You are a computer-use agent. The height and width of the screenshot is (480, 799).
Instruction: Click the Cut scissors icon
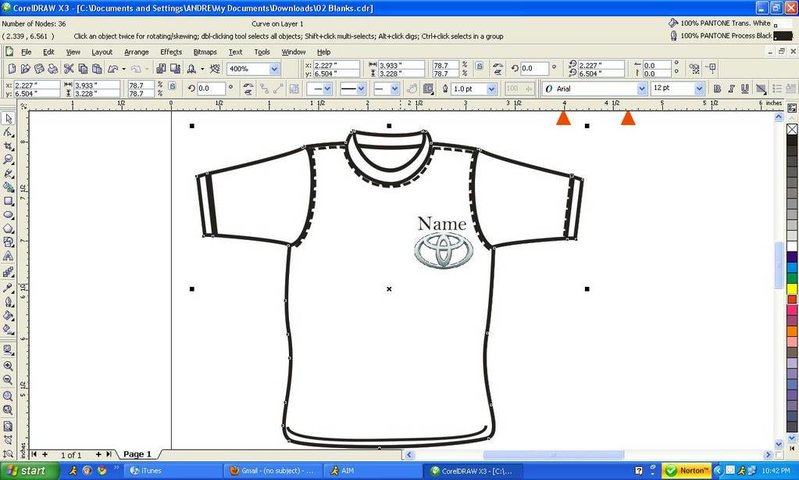tap(69, 68)
